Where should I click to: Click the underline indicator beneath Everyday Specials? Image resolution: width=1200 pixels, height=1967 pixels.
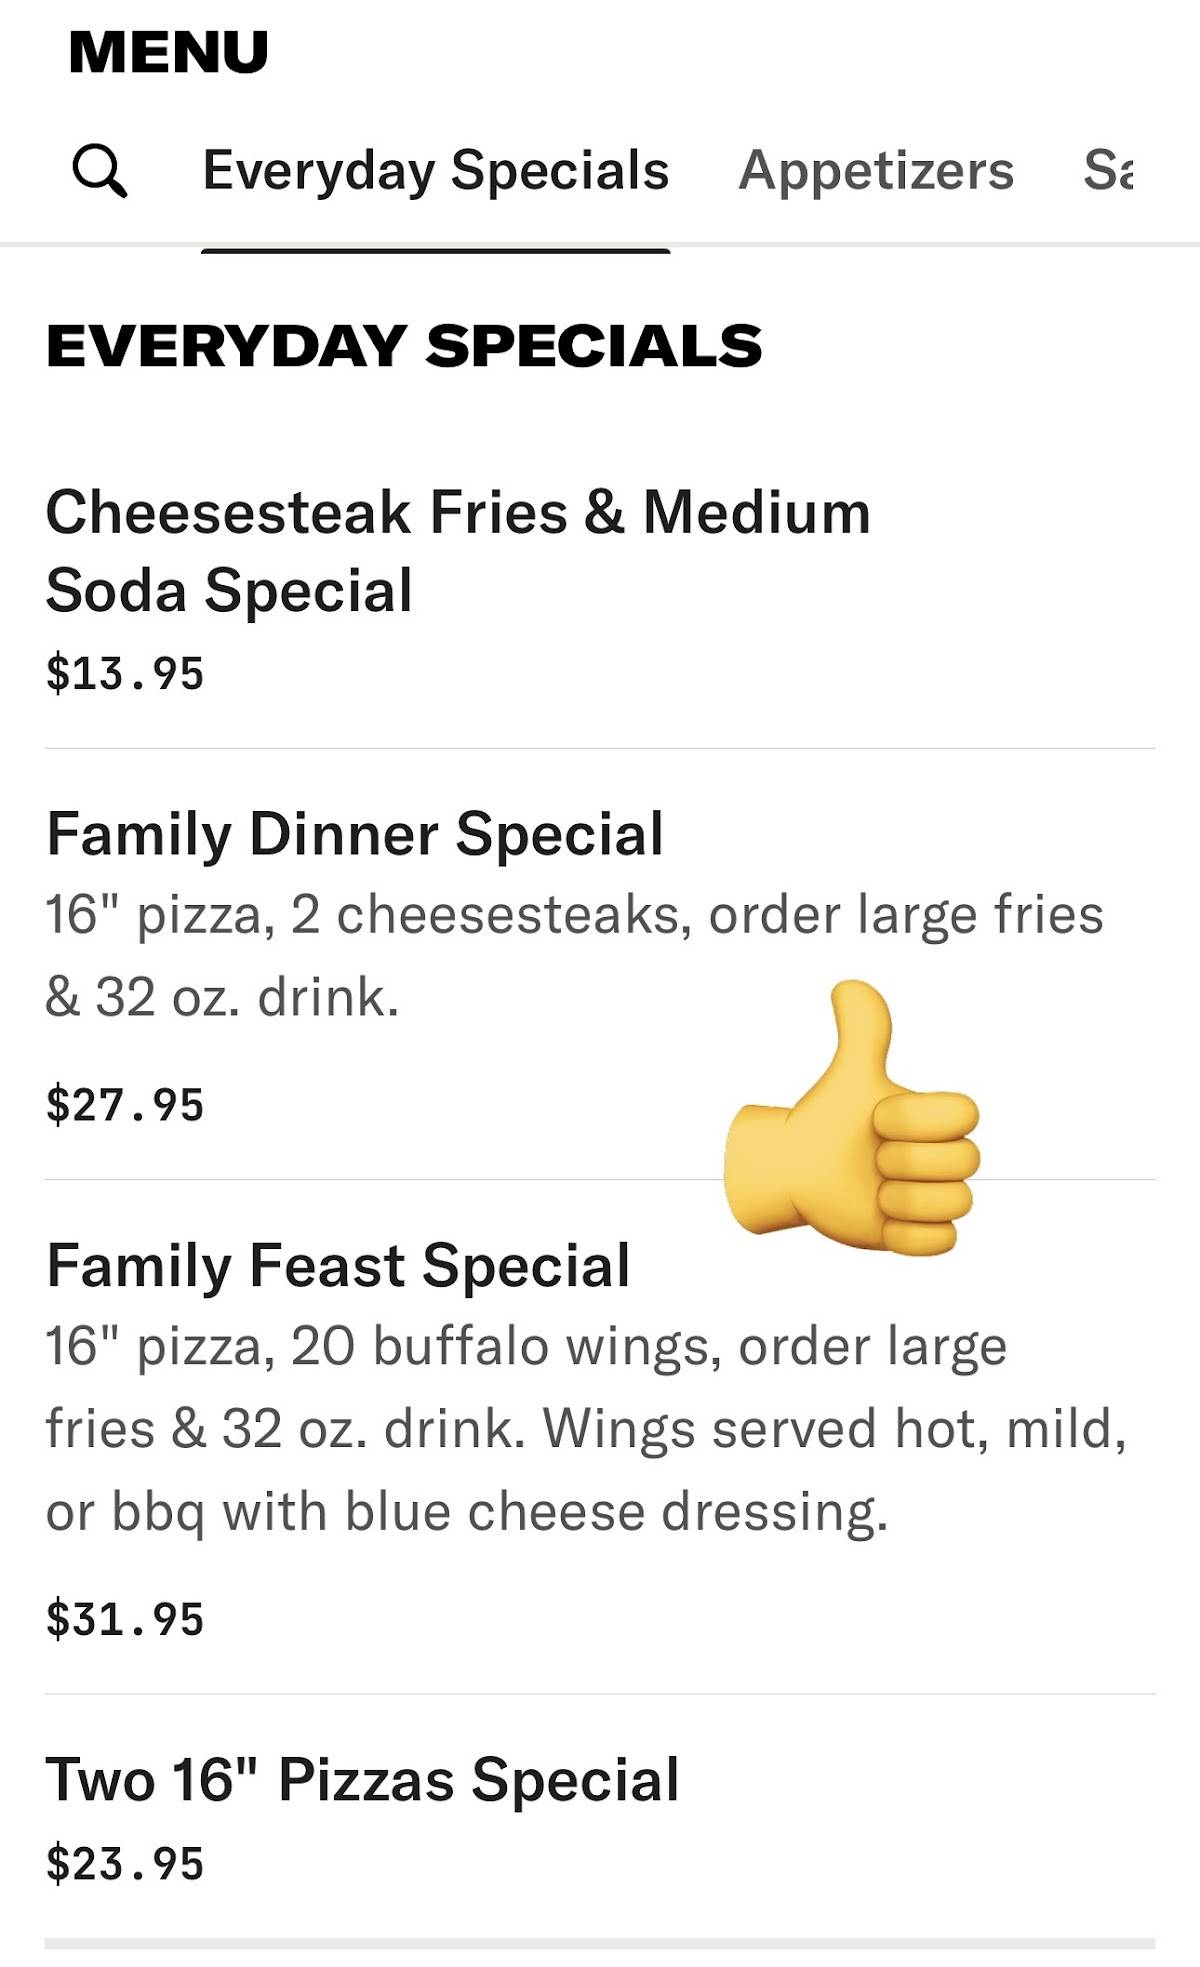436,250
